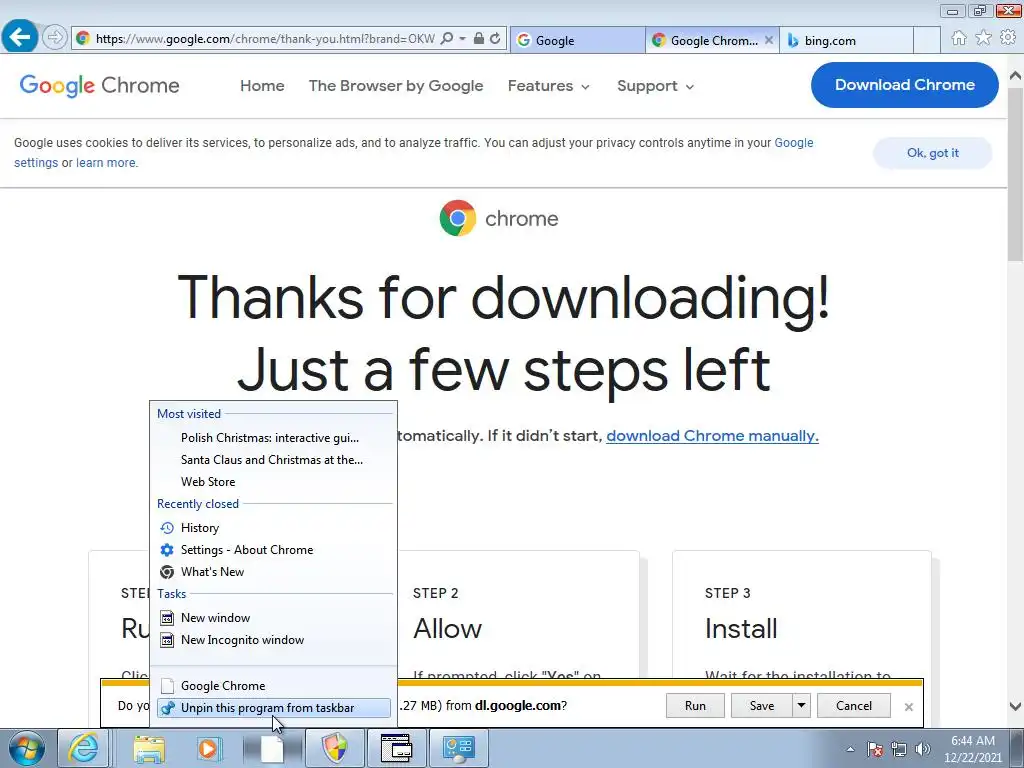Expand the Features dropdown menu
Image resolution: width=1024 pixels, height=768 pixels.
point(549,86)
